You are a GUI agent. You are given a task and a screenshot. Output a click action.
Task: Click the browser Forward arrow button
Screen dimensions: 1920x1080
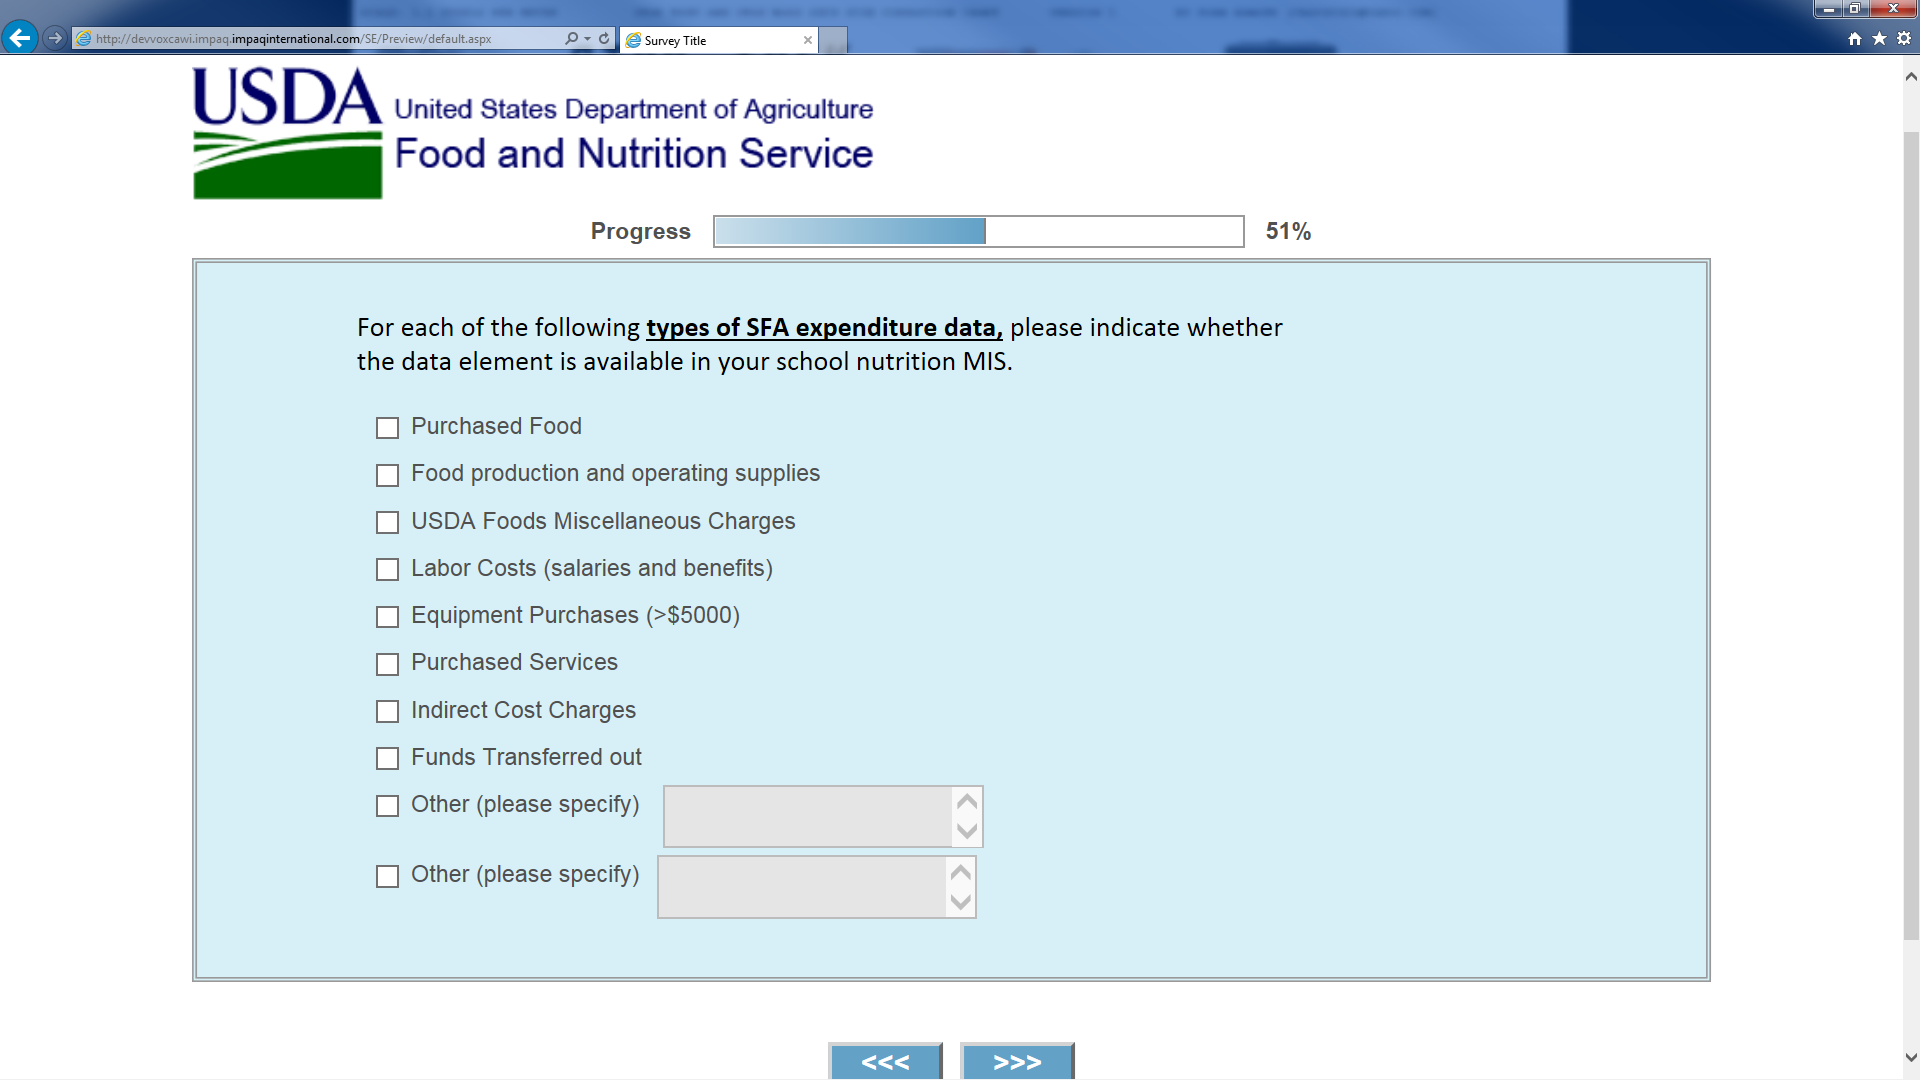55,38
